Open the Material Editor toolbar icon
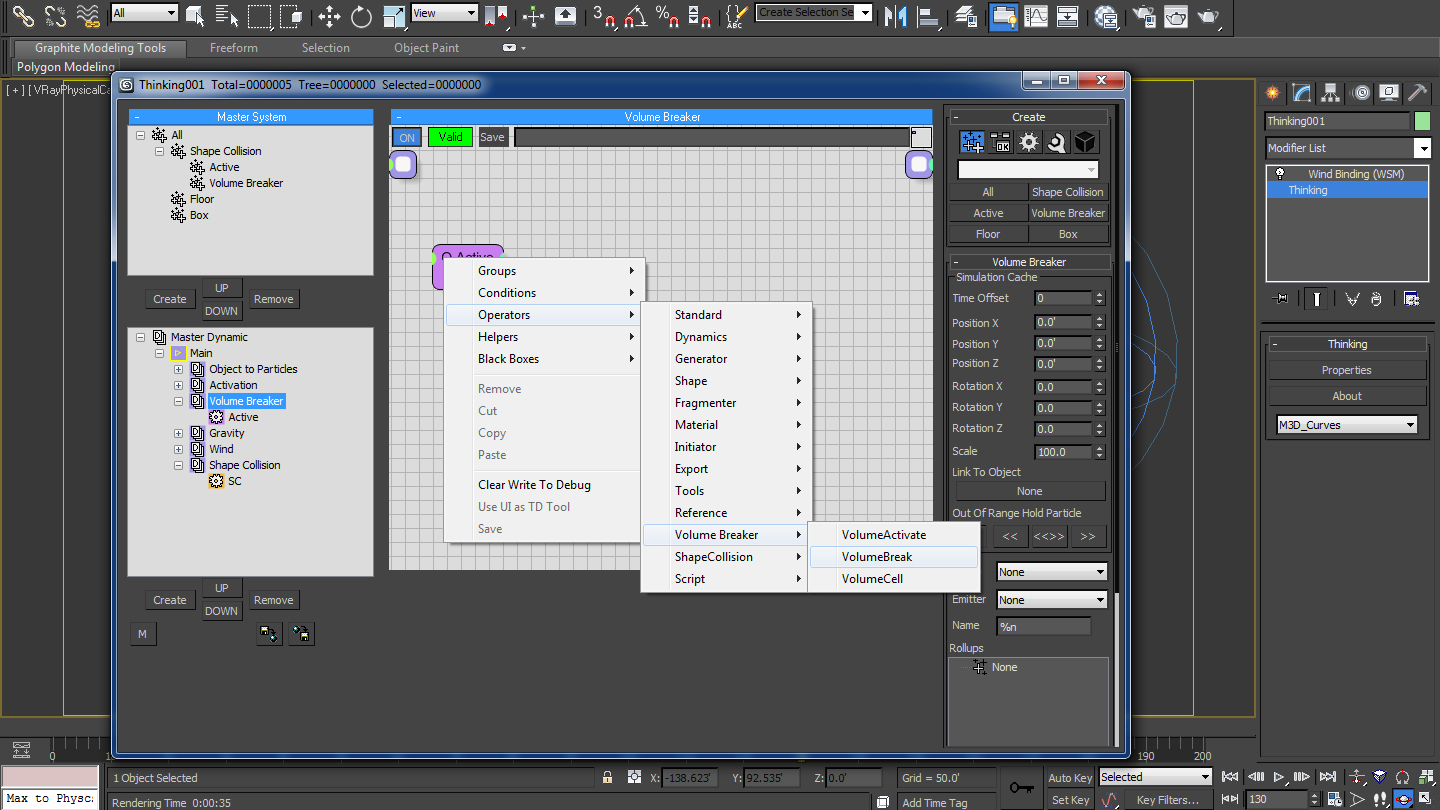This screenshot has width=1440, height=810. (1106, 15)
